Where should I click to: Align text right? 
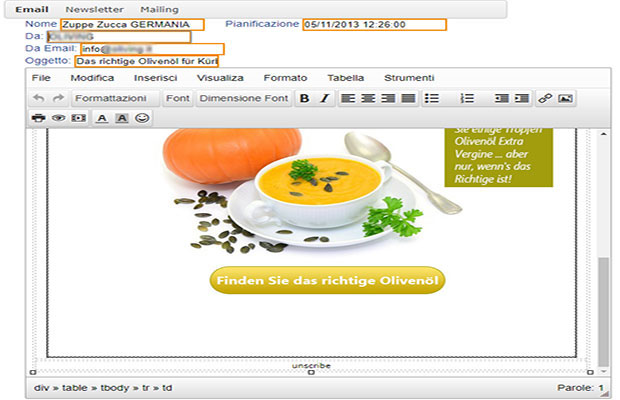click(388, 98)
